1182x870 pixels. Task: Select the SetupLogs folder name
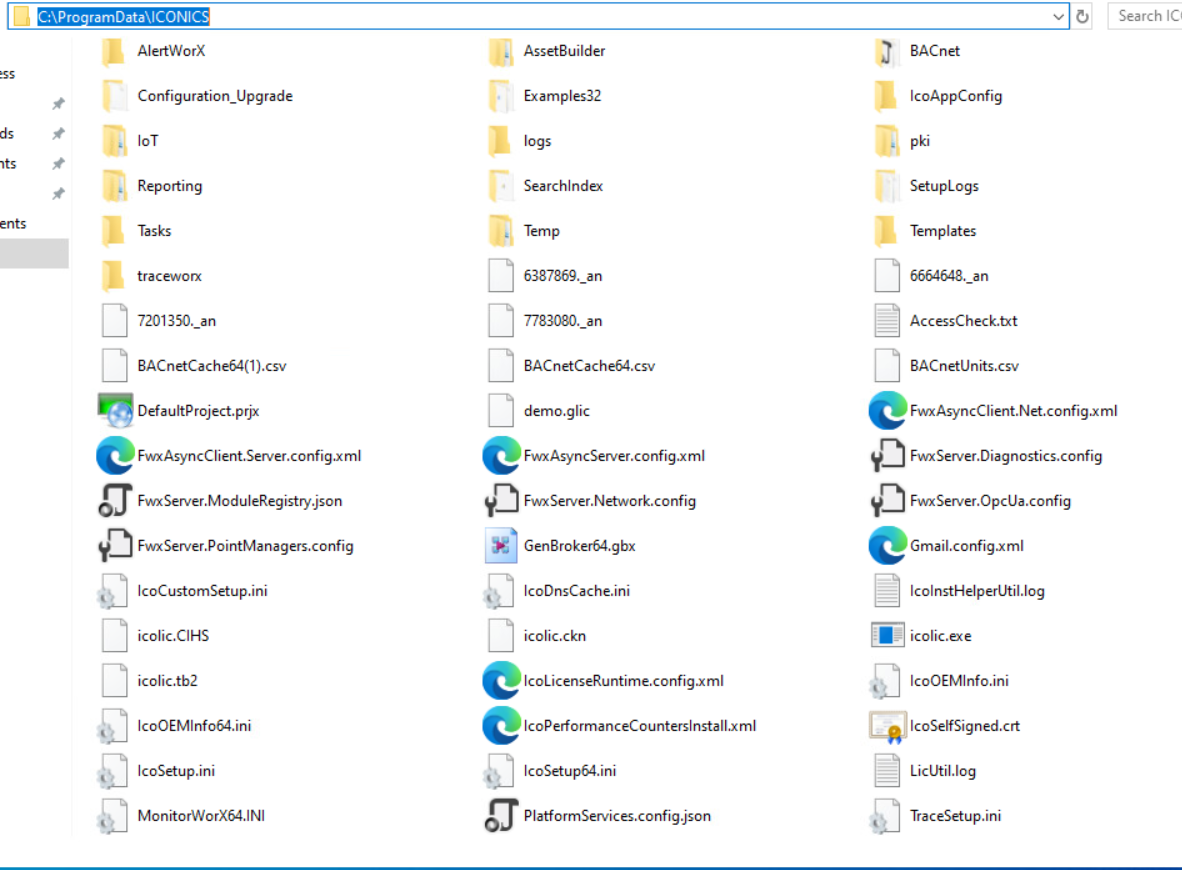pos(944,186)
